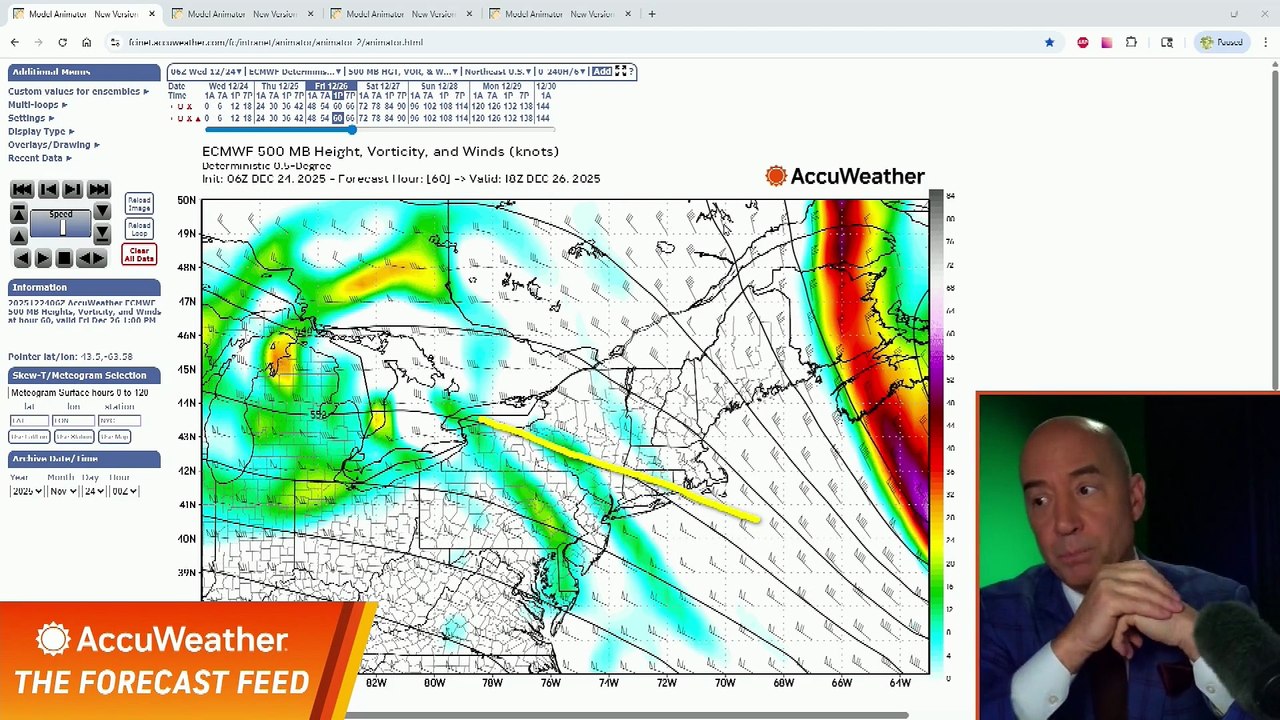Screen dimensions: 1280x720
Task: Click the Add button in selector bar
Action: pyautogui.click(x=601, y=72)
